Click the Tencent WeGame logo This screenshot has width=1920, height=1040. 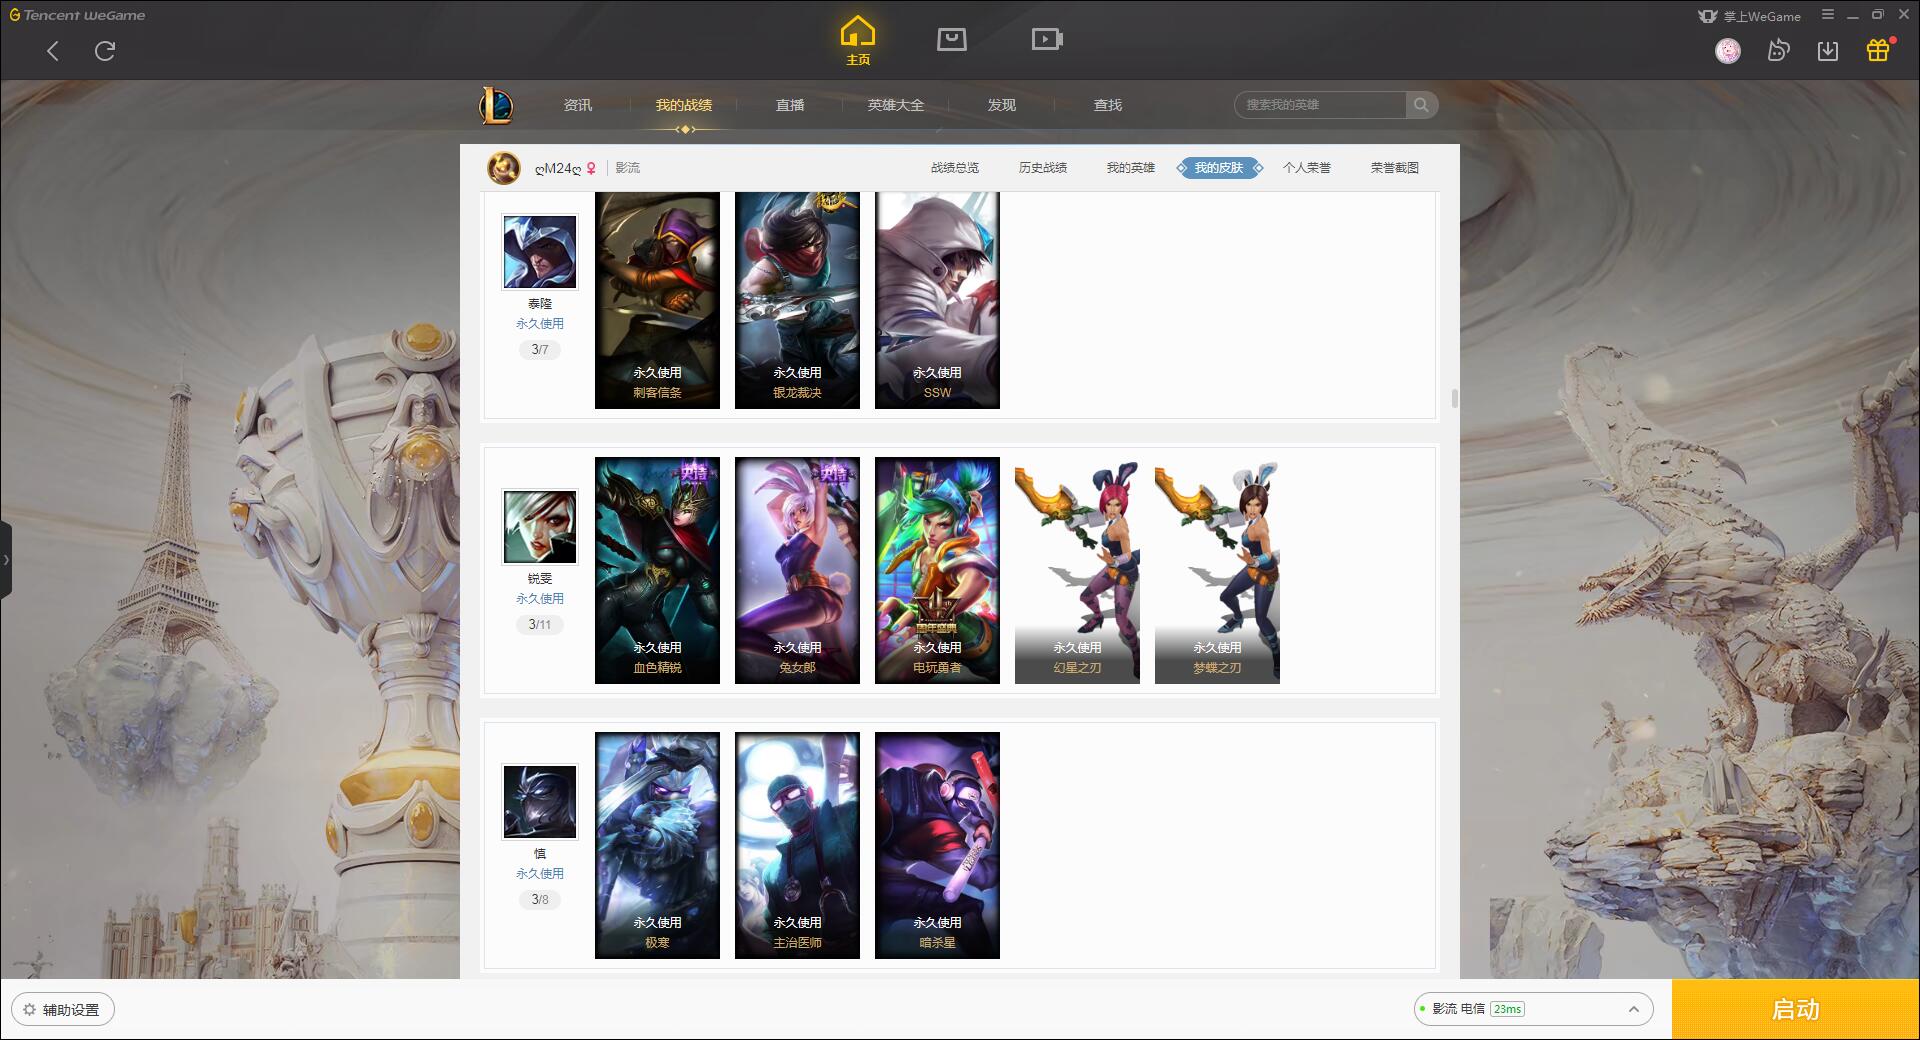tap(78, 15)
